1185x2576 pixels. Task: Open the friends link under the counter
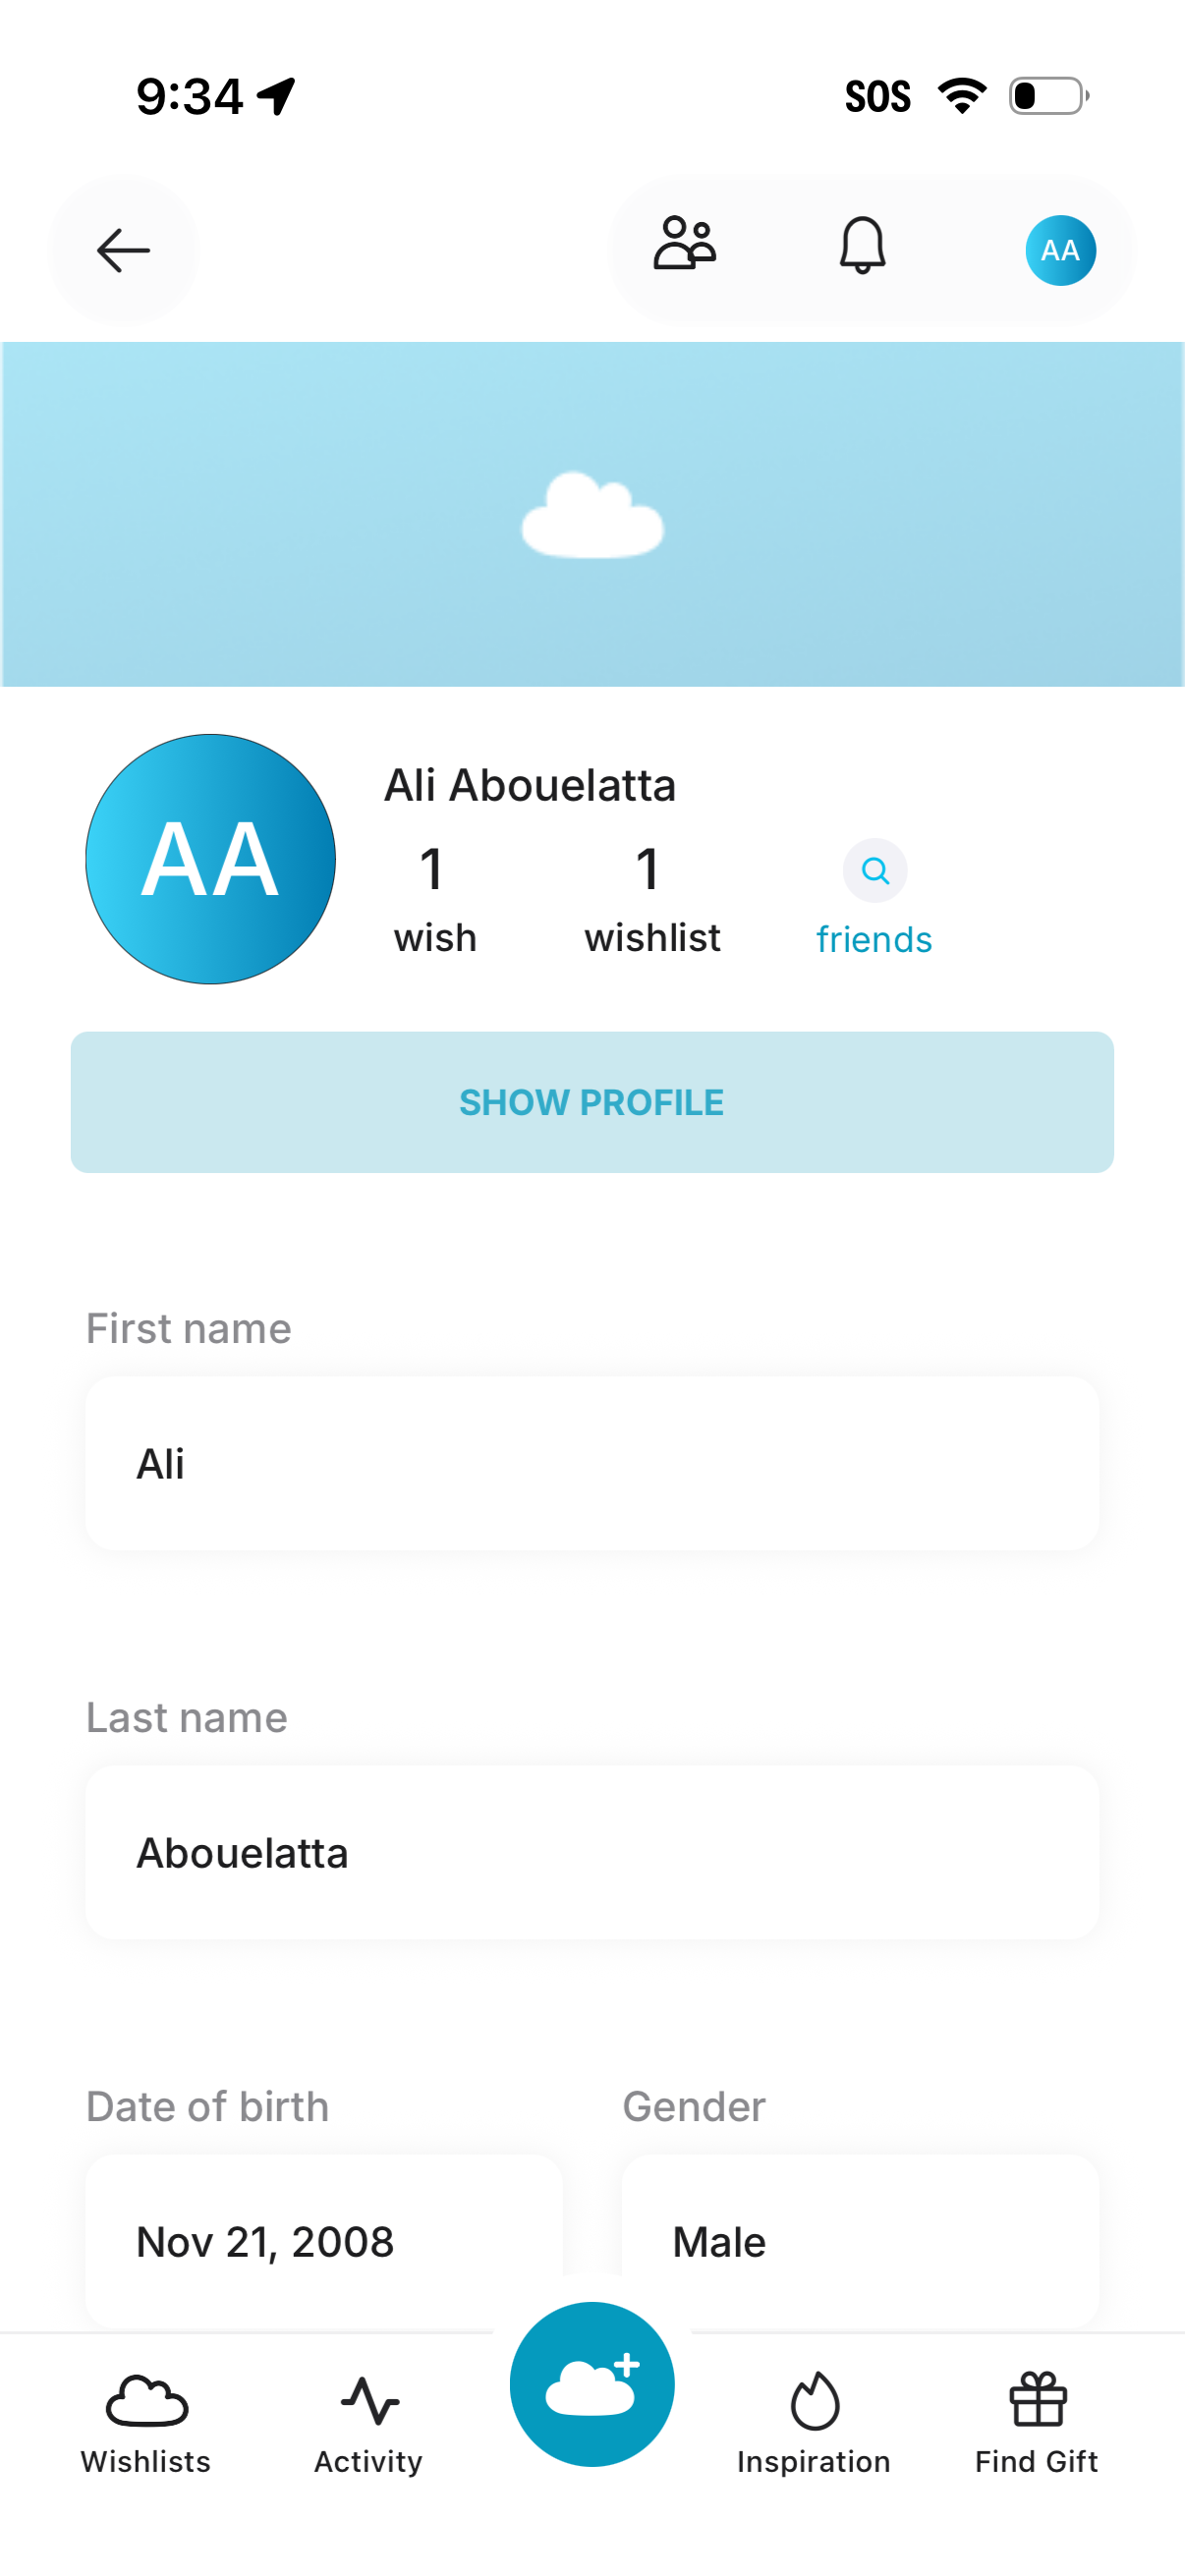(873, 938)
